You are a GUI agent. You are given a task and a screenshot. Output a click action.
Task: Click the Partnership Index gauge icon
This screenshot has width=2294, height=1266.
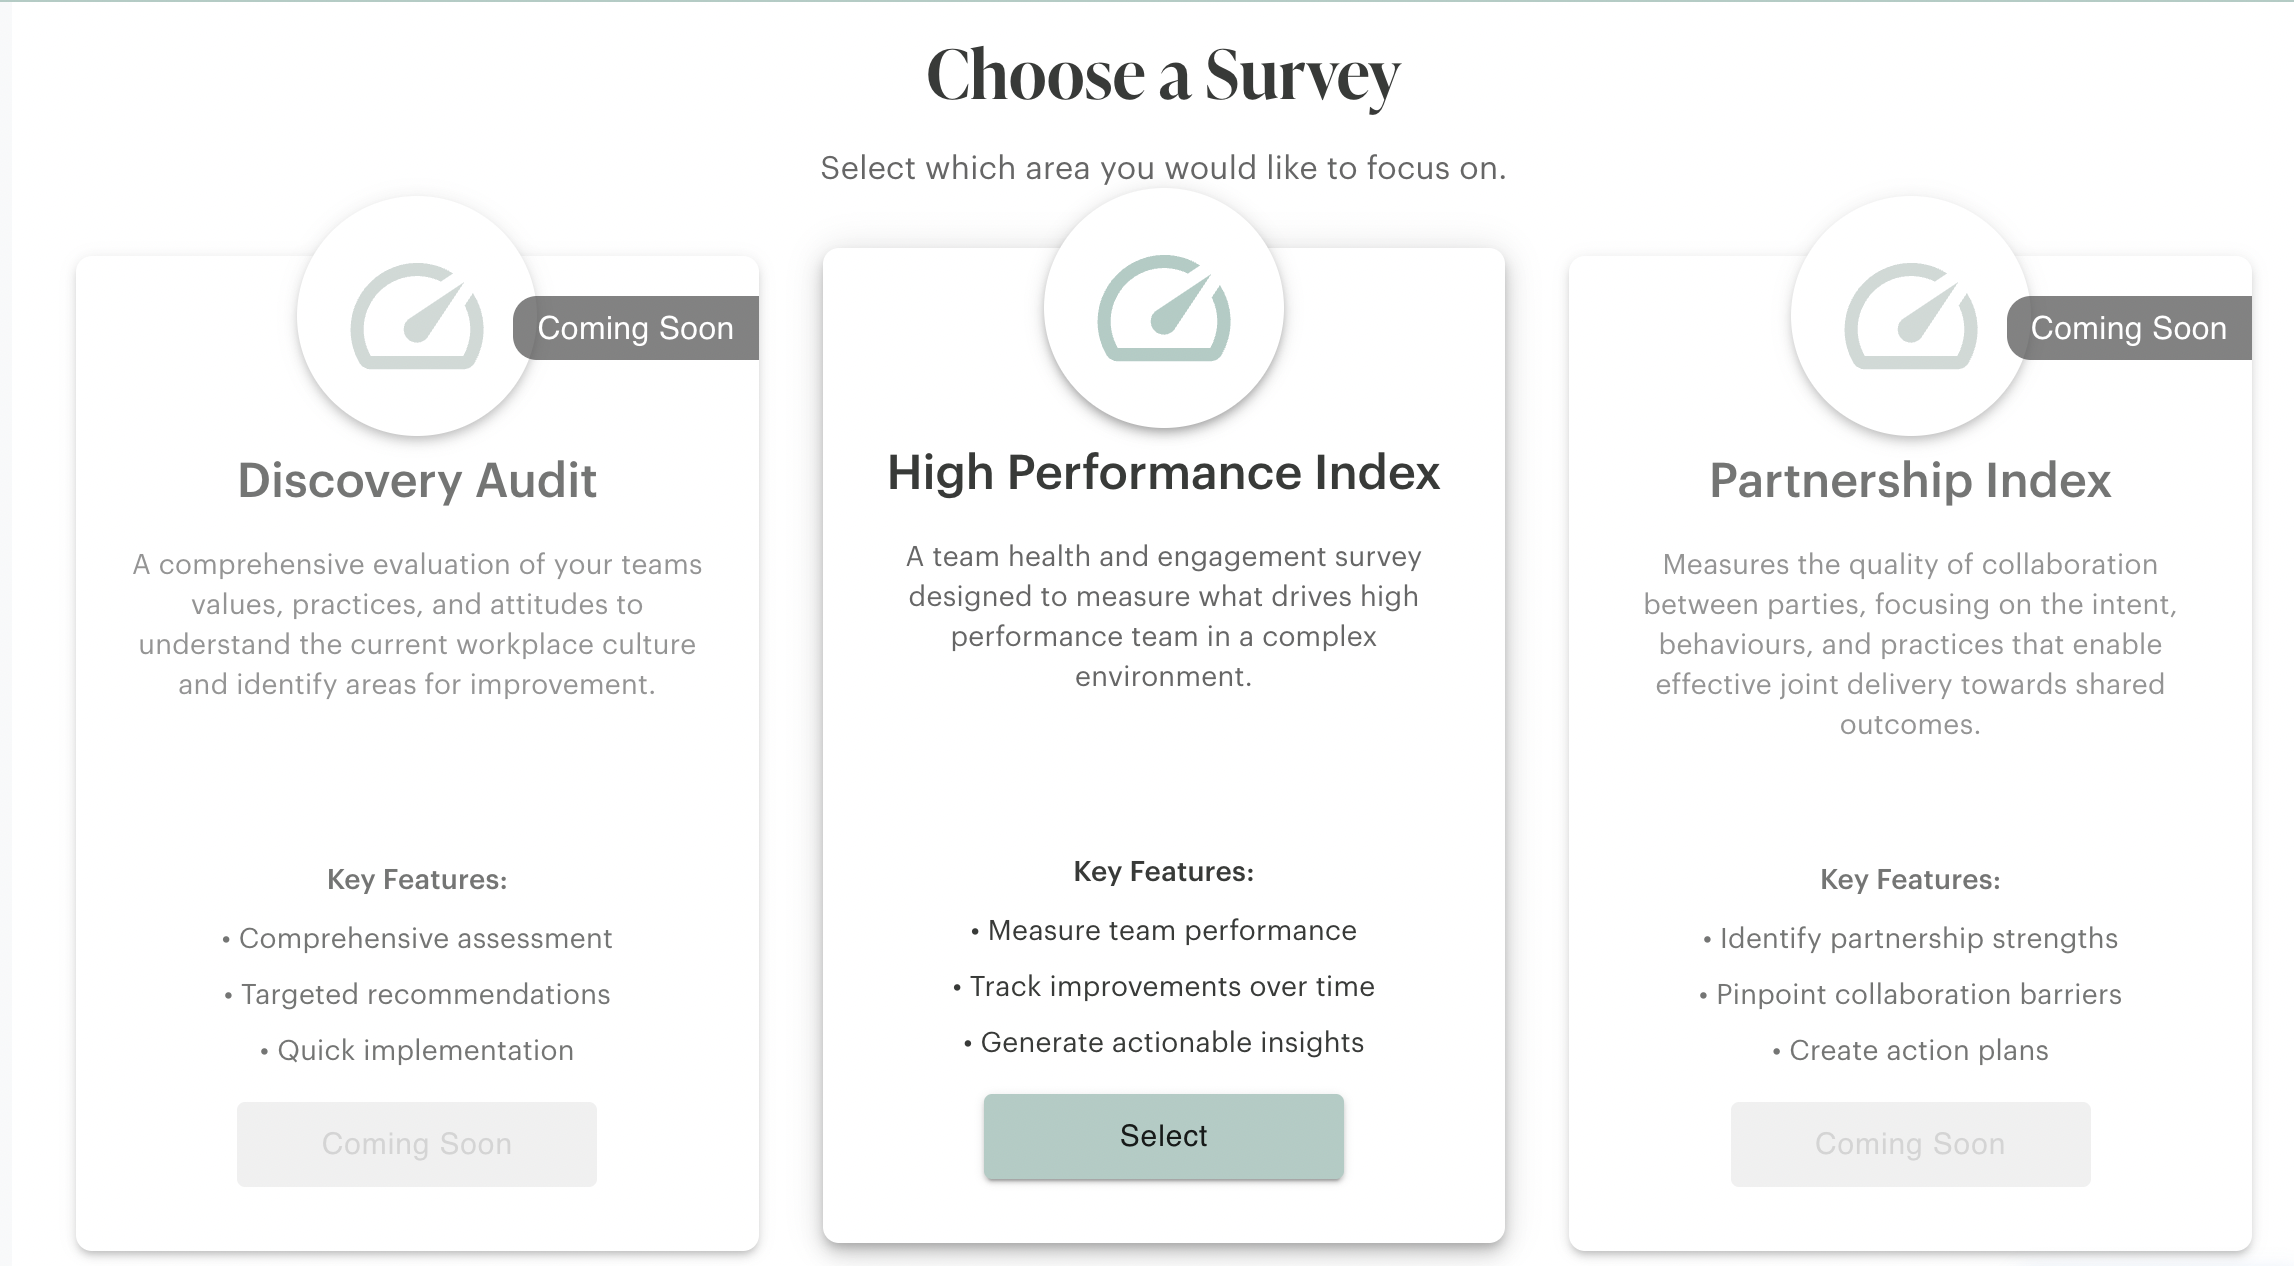pos(1910,316)
